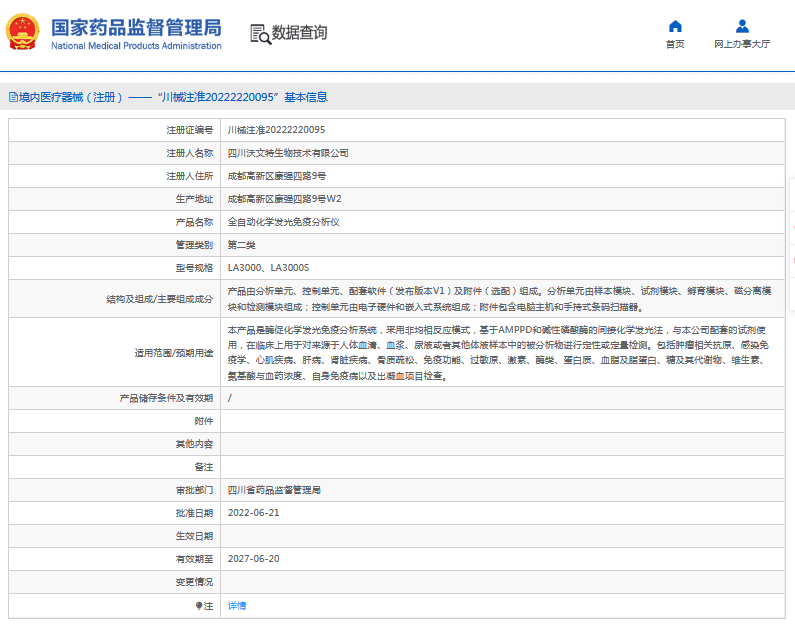
Task: Click the document icon before 境内医疗器械
Action: tap(13, 97)
